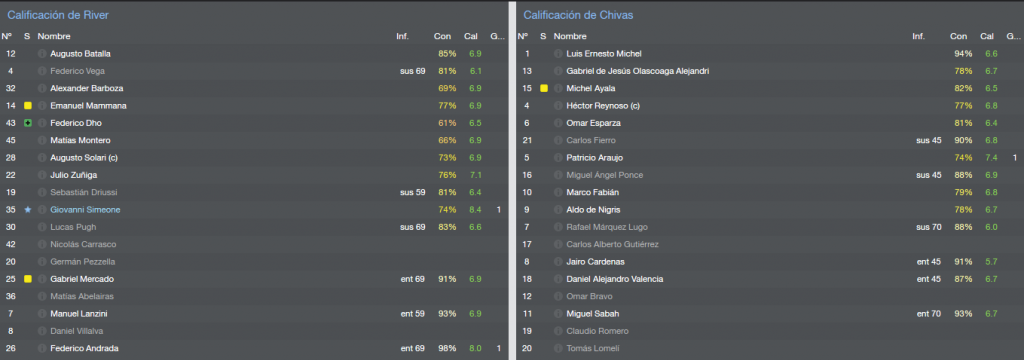The width and height of the screenshot is (1024, 360).
Task: Click Calificación de Chivas panel title
Action: pos(578,14)
